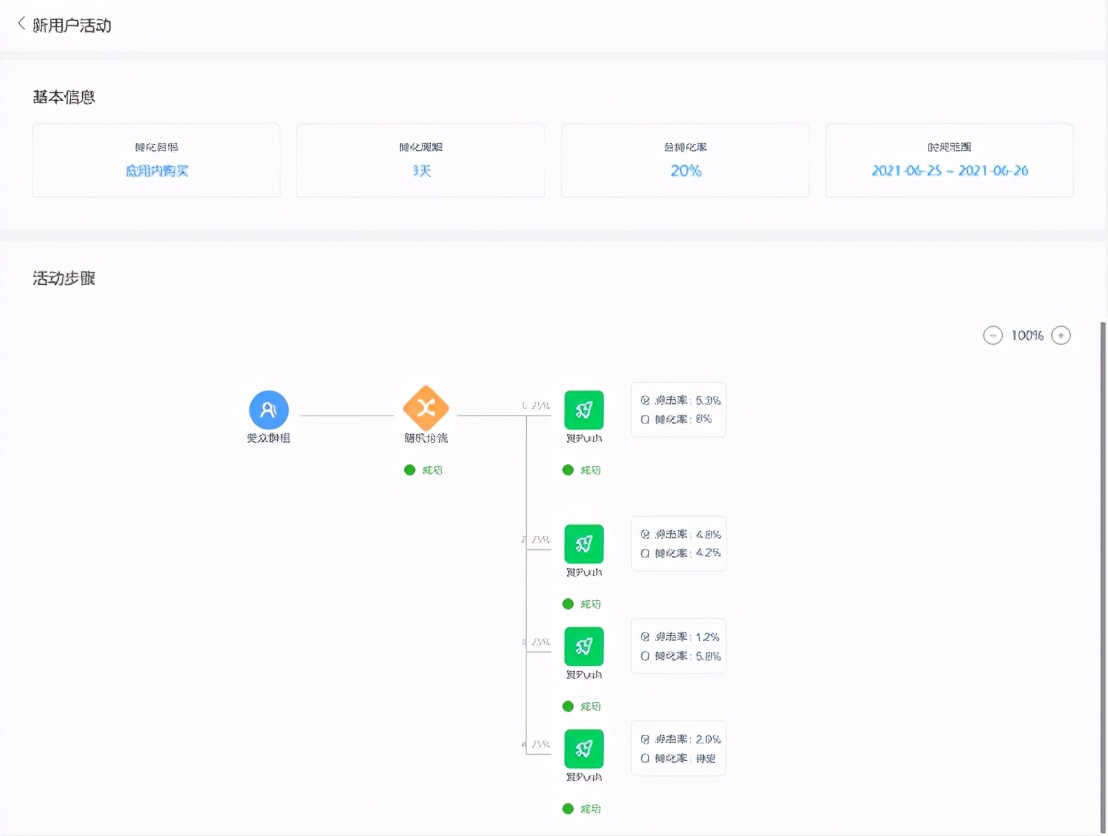Image resolution: width=1108 pixels, height=836 pixels.
Task: Expand the stats card showing 1.2% click rate
Action: (x=678, y=647)
